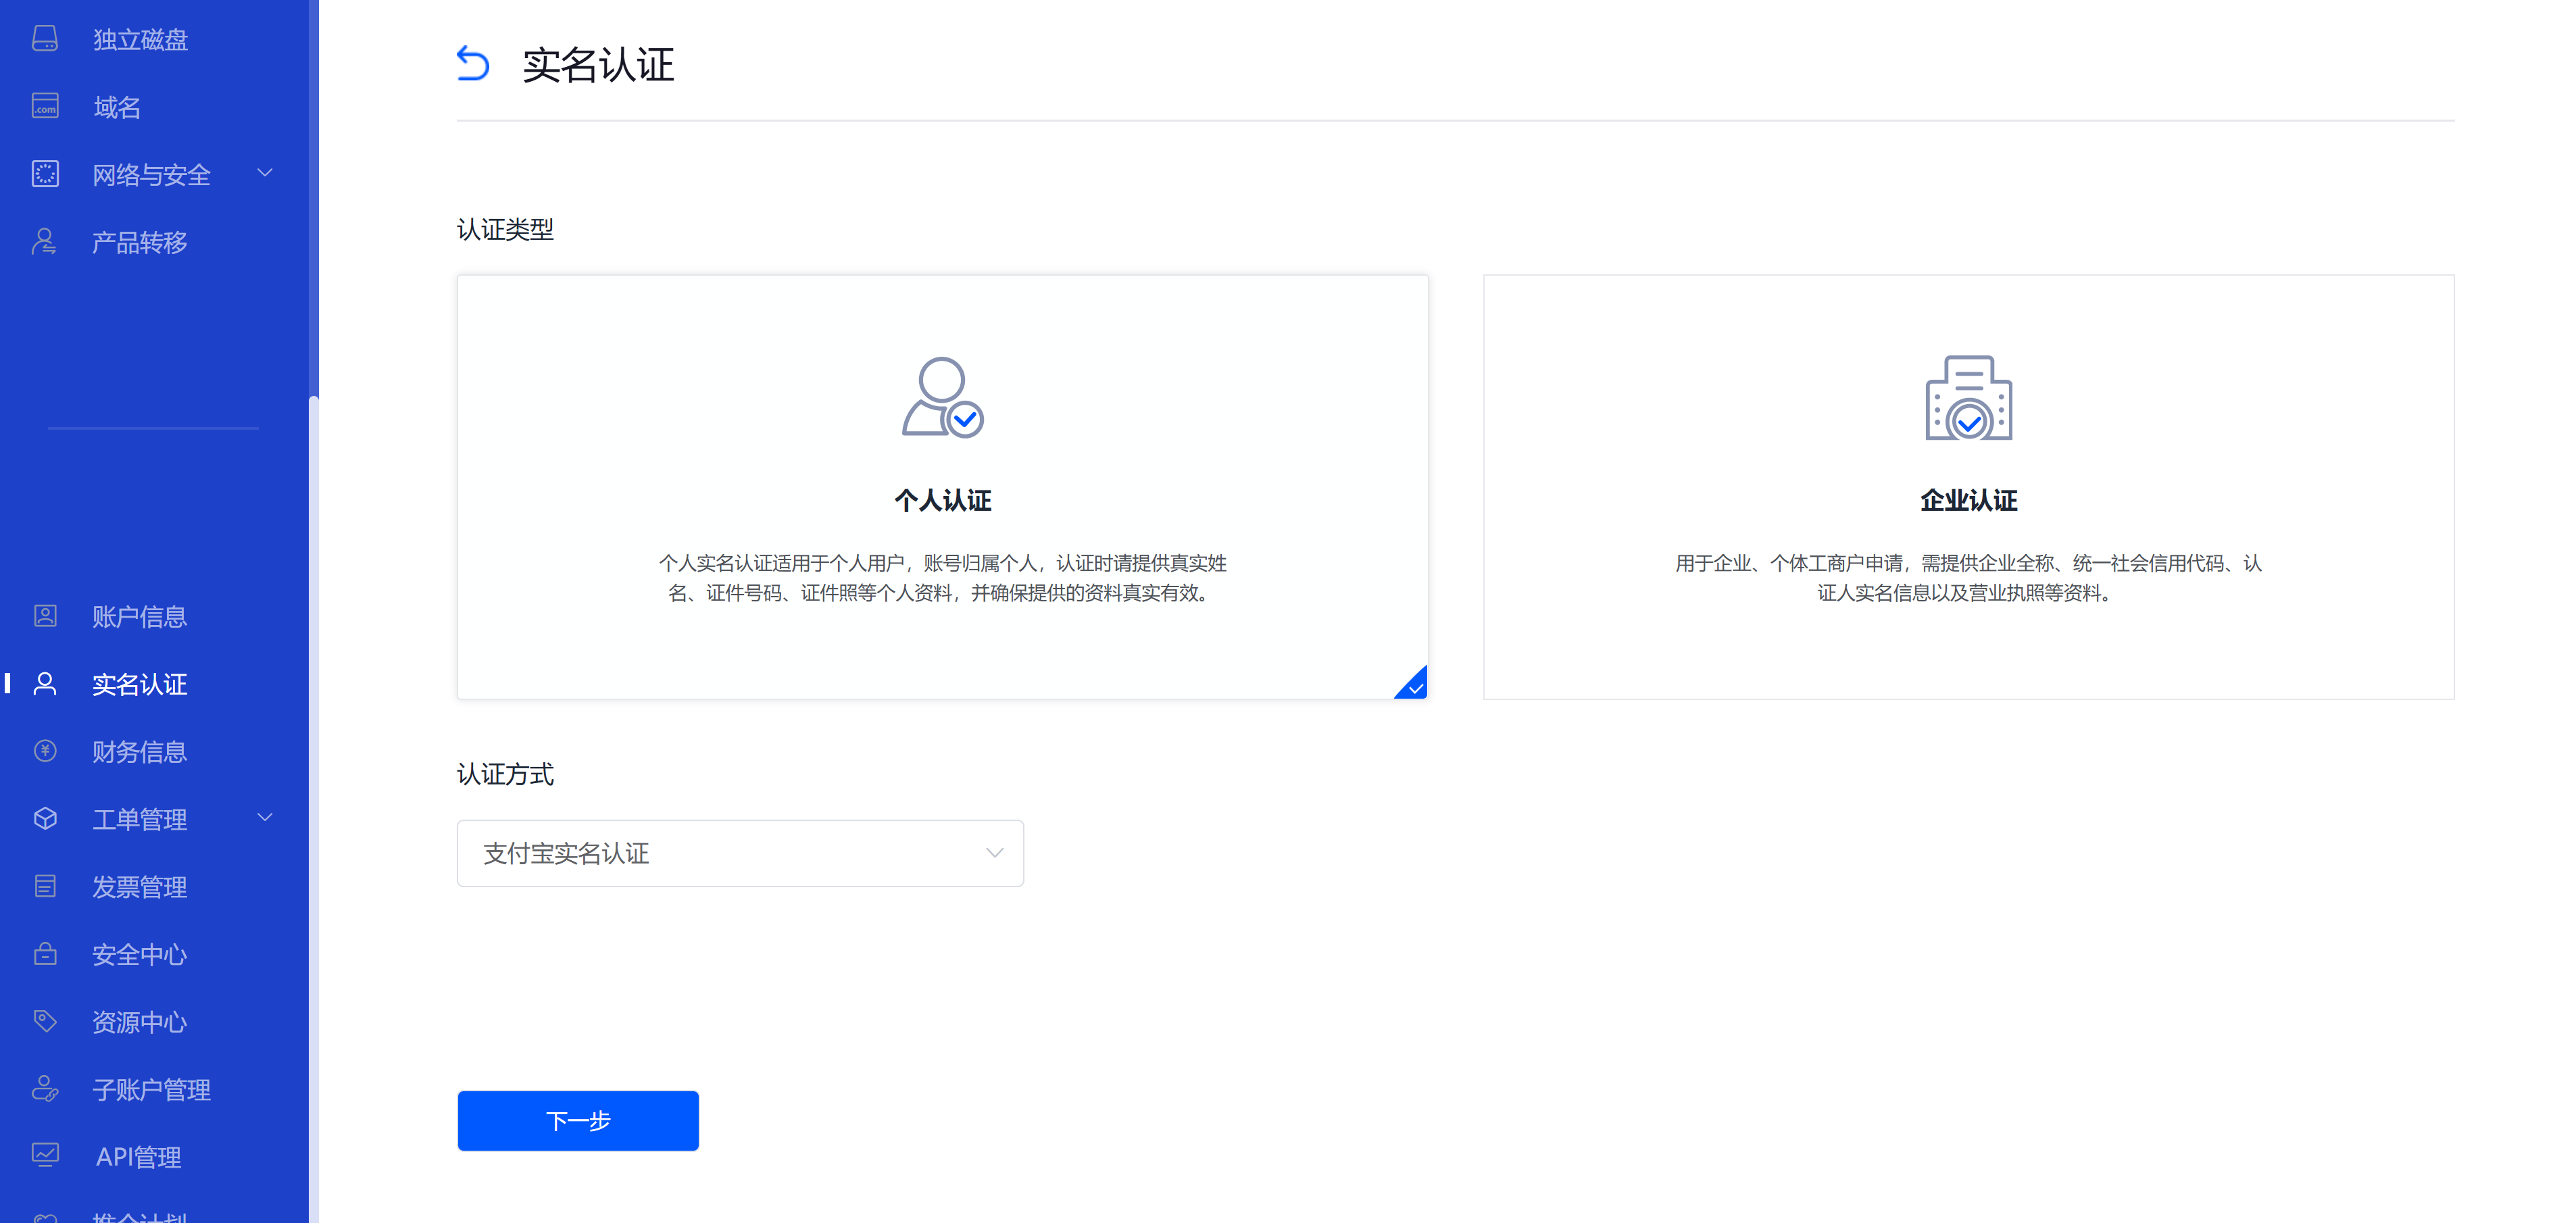This screenshot has width=2576, height=1223.
Task: Click the 实名认证 person icon in sidebar
Action: click(x=45, y=684)
